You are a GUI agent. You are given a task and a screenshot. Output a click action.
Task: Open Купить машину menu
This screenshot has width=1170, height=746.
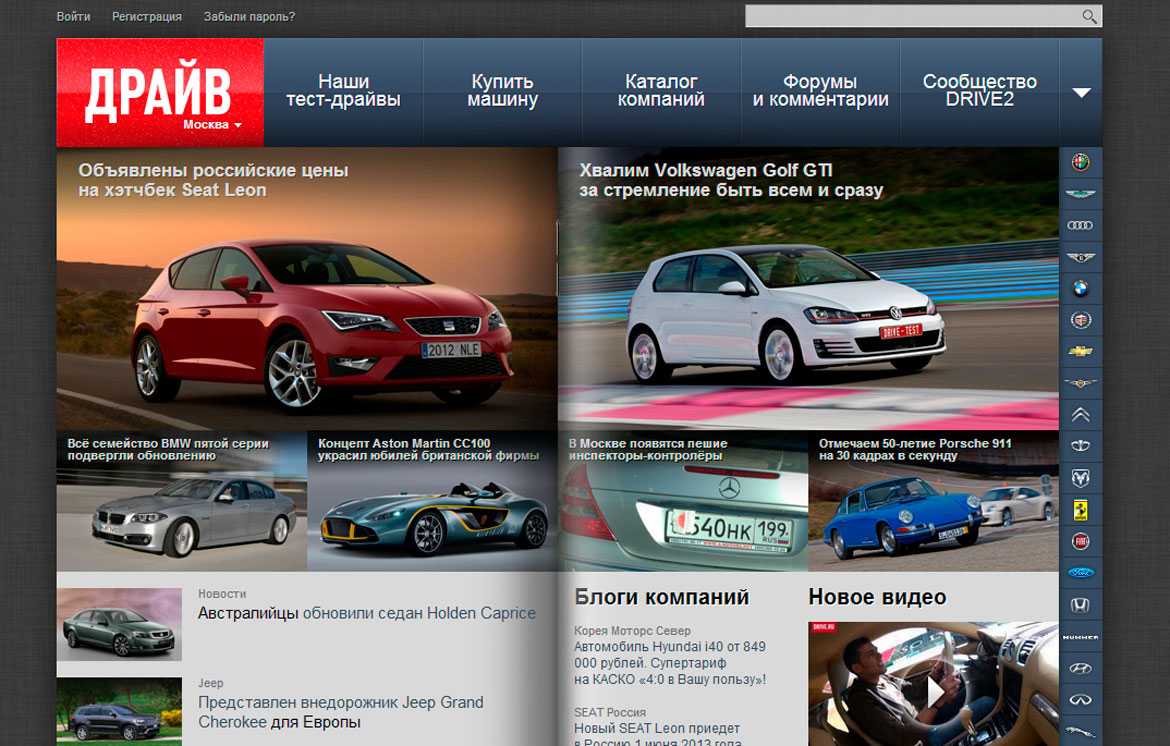point(502,91)
